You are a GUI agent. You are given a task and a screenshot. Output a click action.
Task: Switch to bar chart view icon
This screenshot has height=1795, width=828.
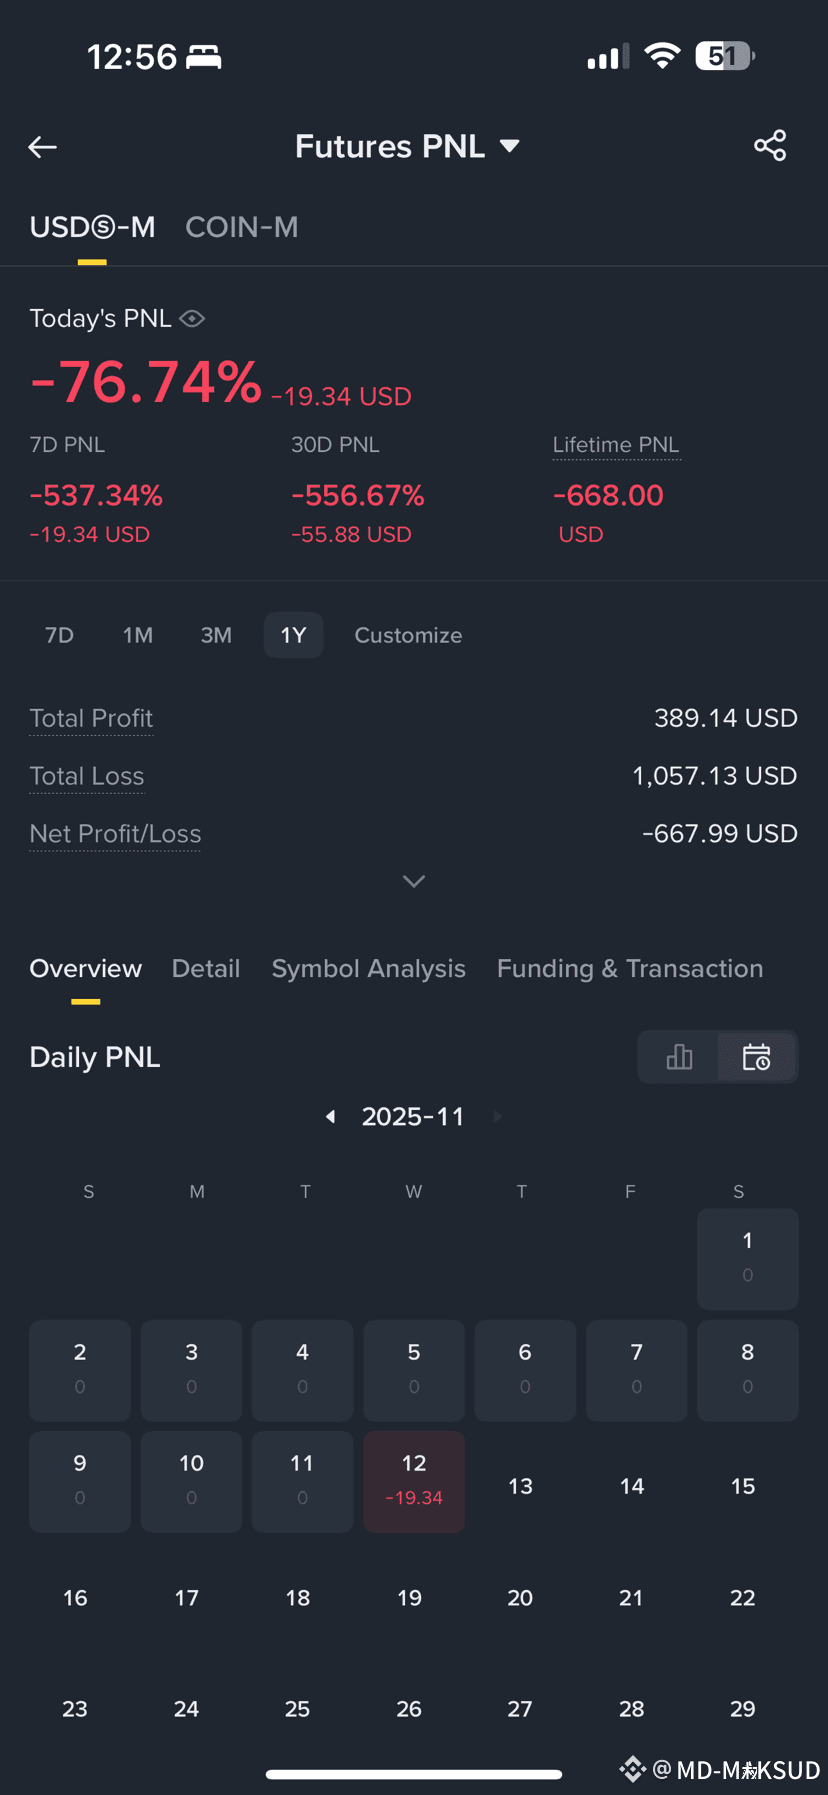tap(679, 1057)
